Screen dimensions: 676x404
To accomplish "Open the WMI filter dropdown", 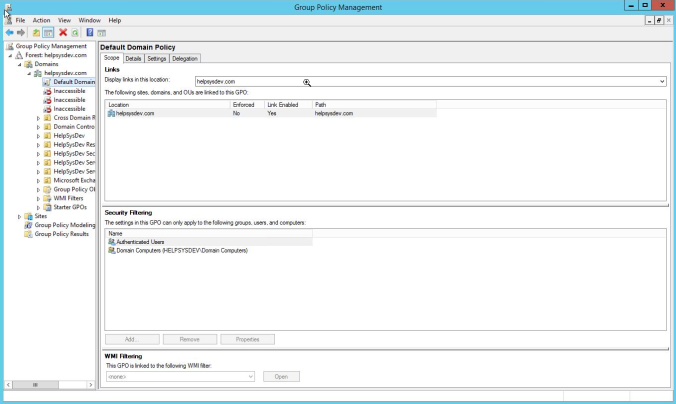I will 251,376.
